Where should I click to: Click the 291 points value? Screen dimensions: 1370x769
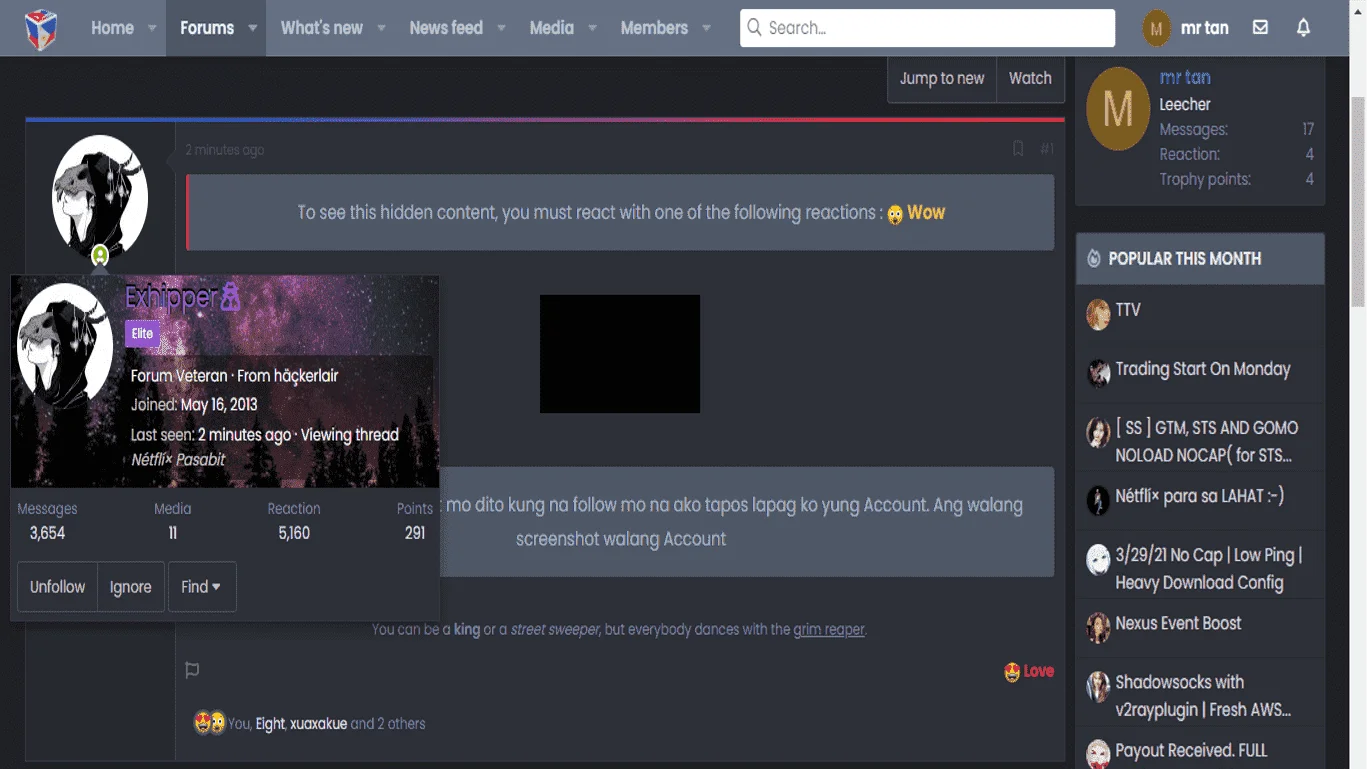(x=415, y=533)
